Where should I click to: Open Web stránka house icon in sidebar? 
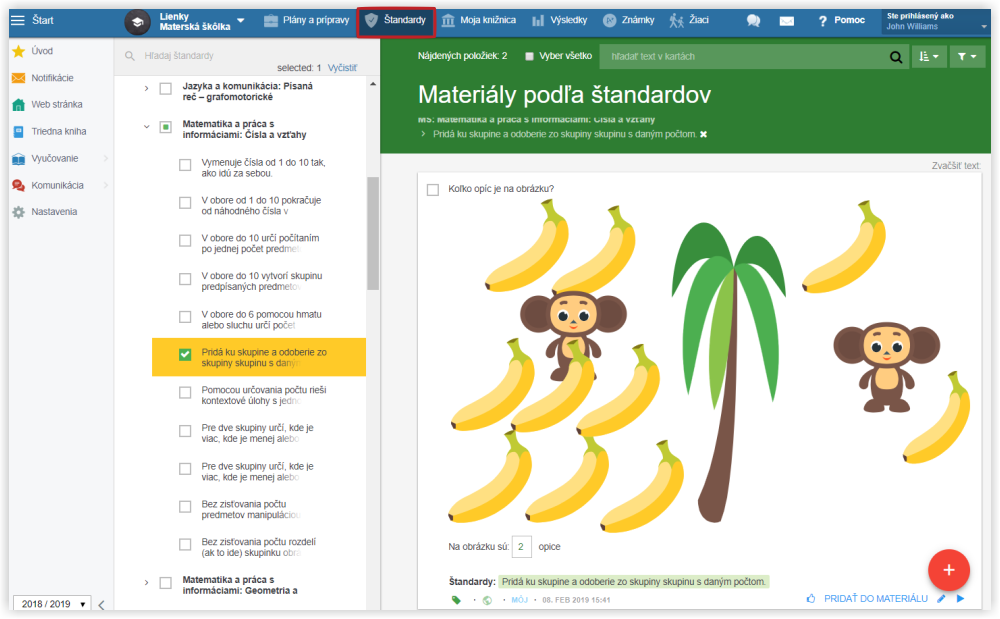tap(18, 105)
